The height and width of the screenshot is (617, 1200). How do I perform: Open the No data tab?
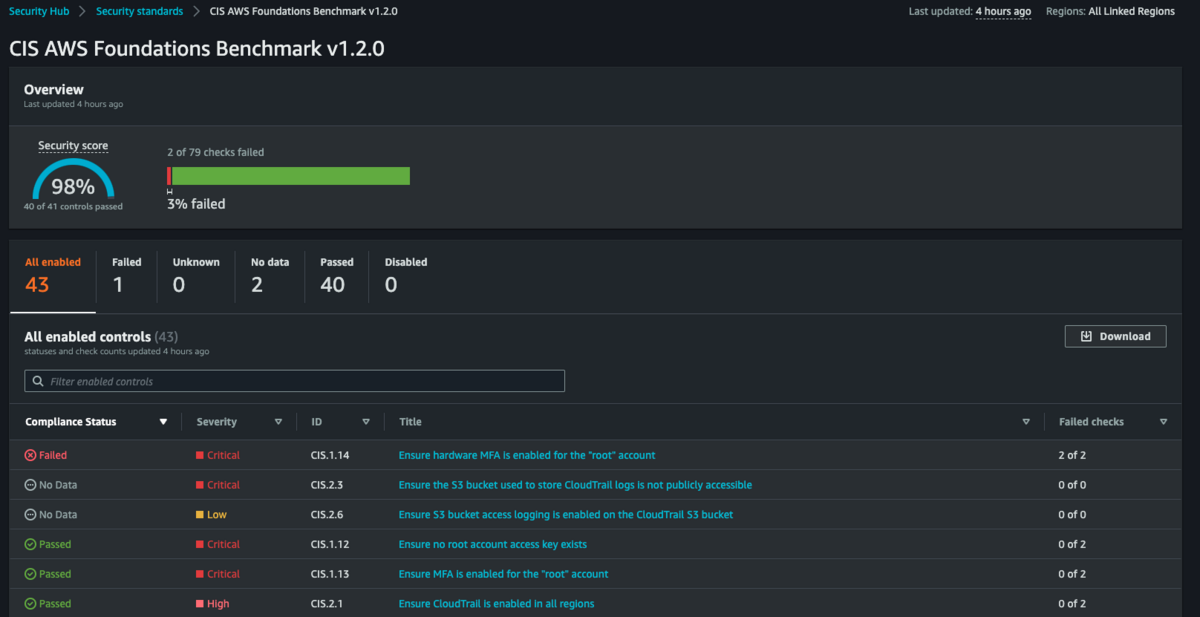(x=270, y=274)
